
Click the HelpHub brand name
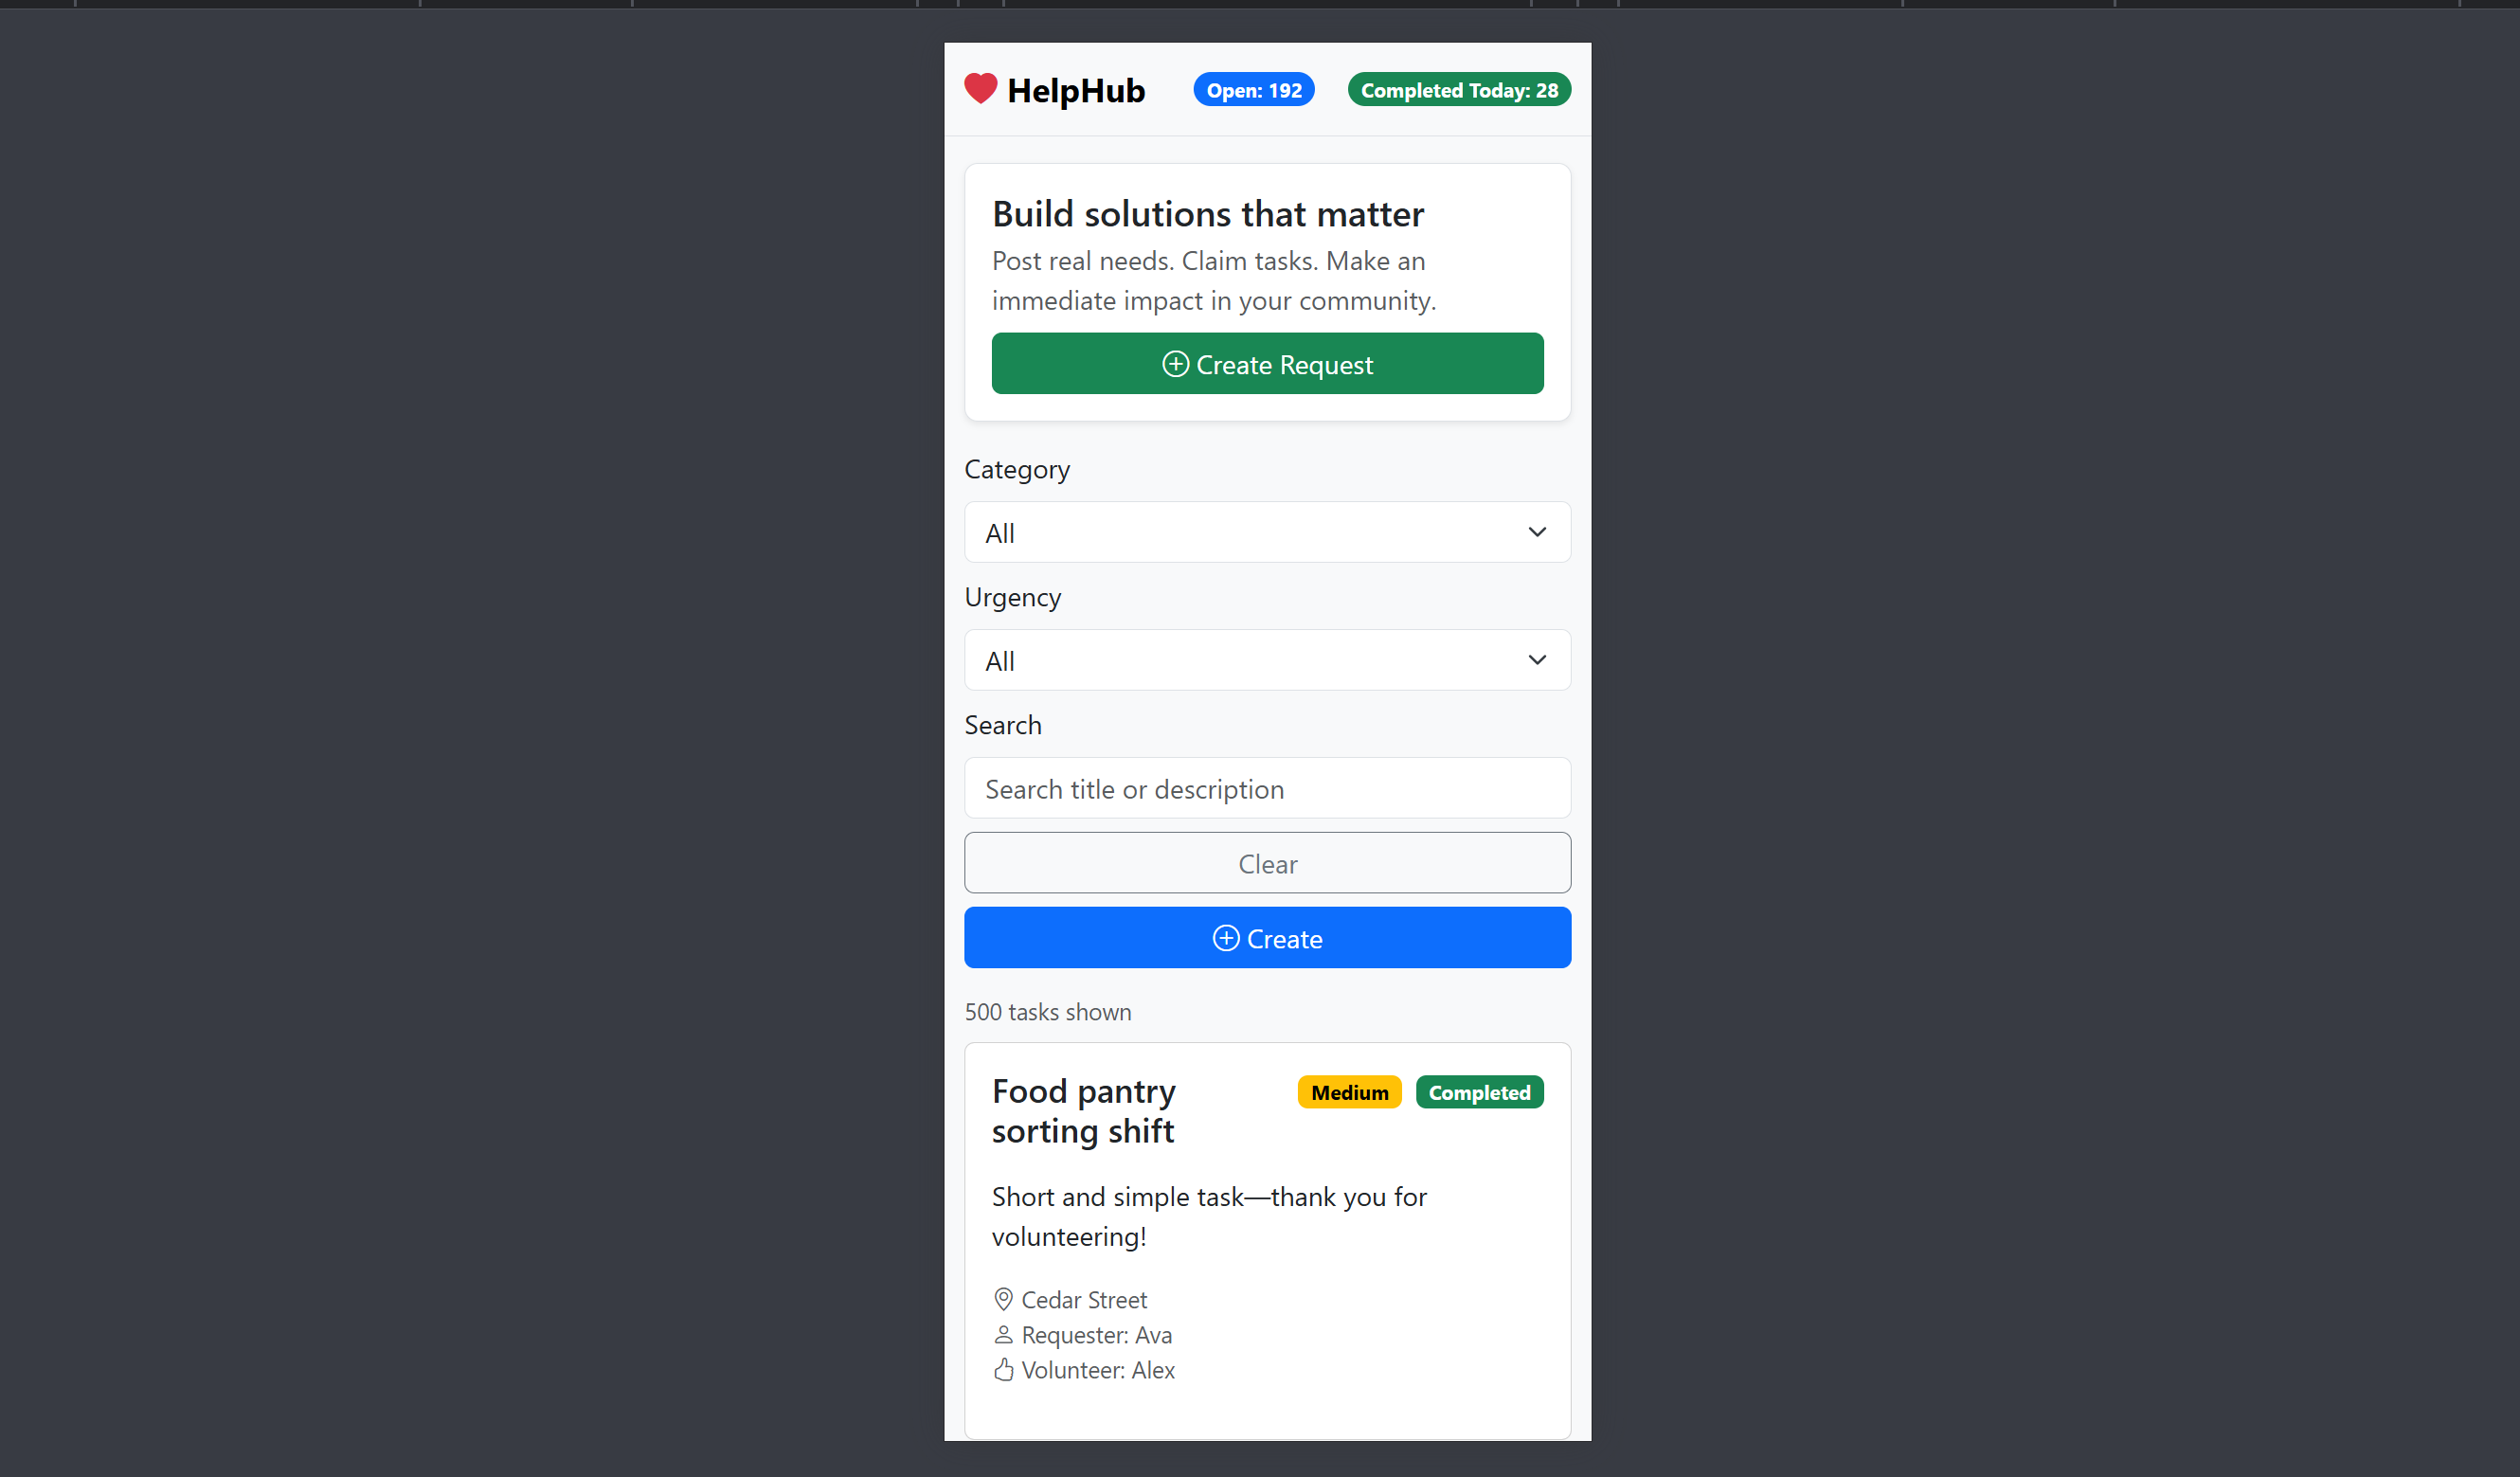[1076, 90]
